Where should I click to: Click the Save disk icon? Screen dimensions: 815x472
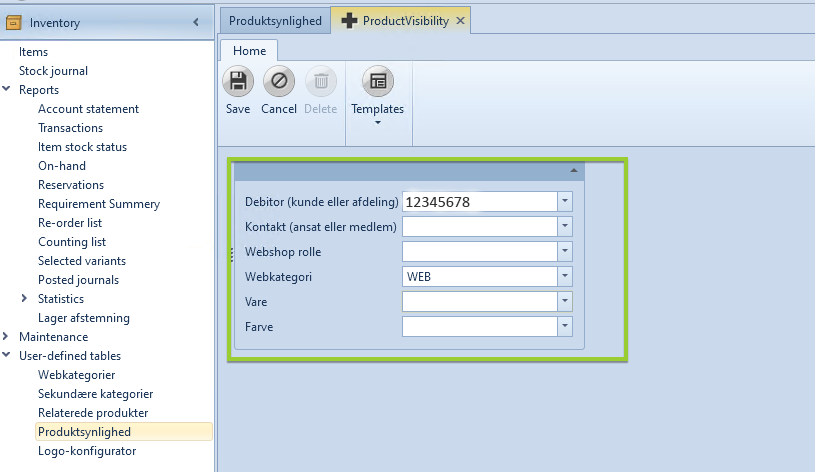point(238,82)
